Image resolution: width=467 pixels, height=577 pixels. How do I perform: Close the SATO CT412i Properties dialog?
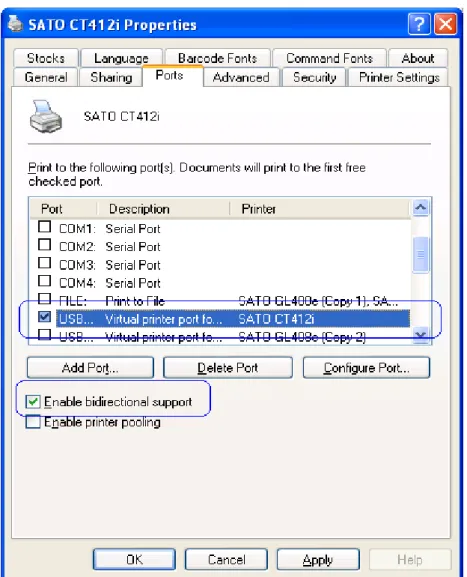pos(446,24)
